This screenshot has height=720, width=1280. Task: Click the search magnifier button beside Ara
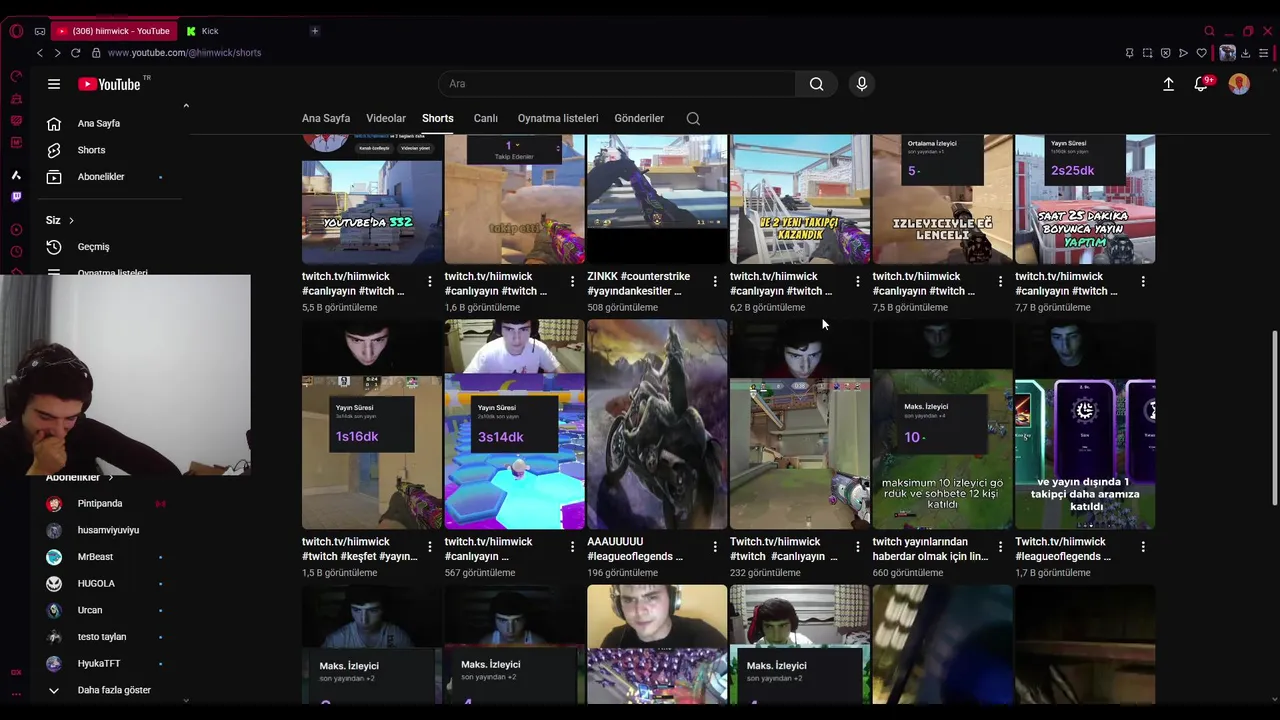[x=817, y=84]
